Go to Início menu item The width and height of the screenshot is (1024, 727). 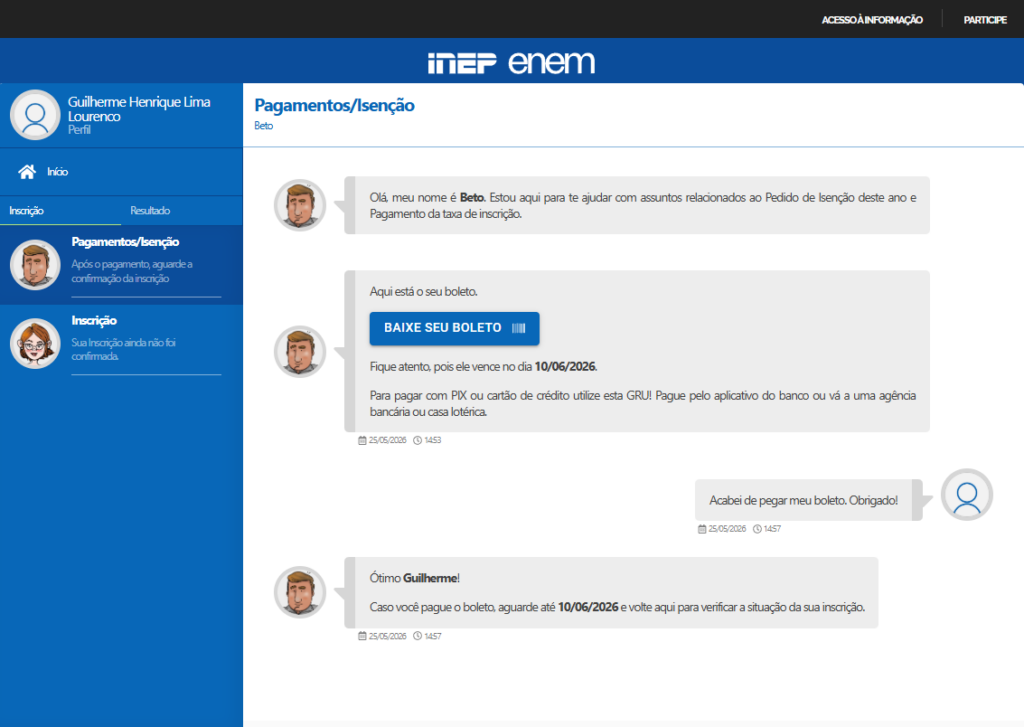tap(57, 172)
